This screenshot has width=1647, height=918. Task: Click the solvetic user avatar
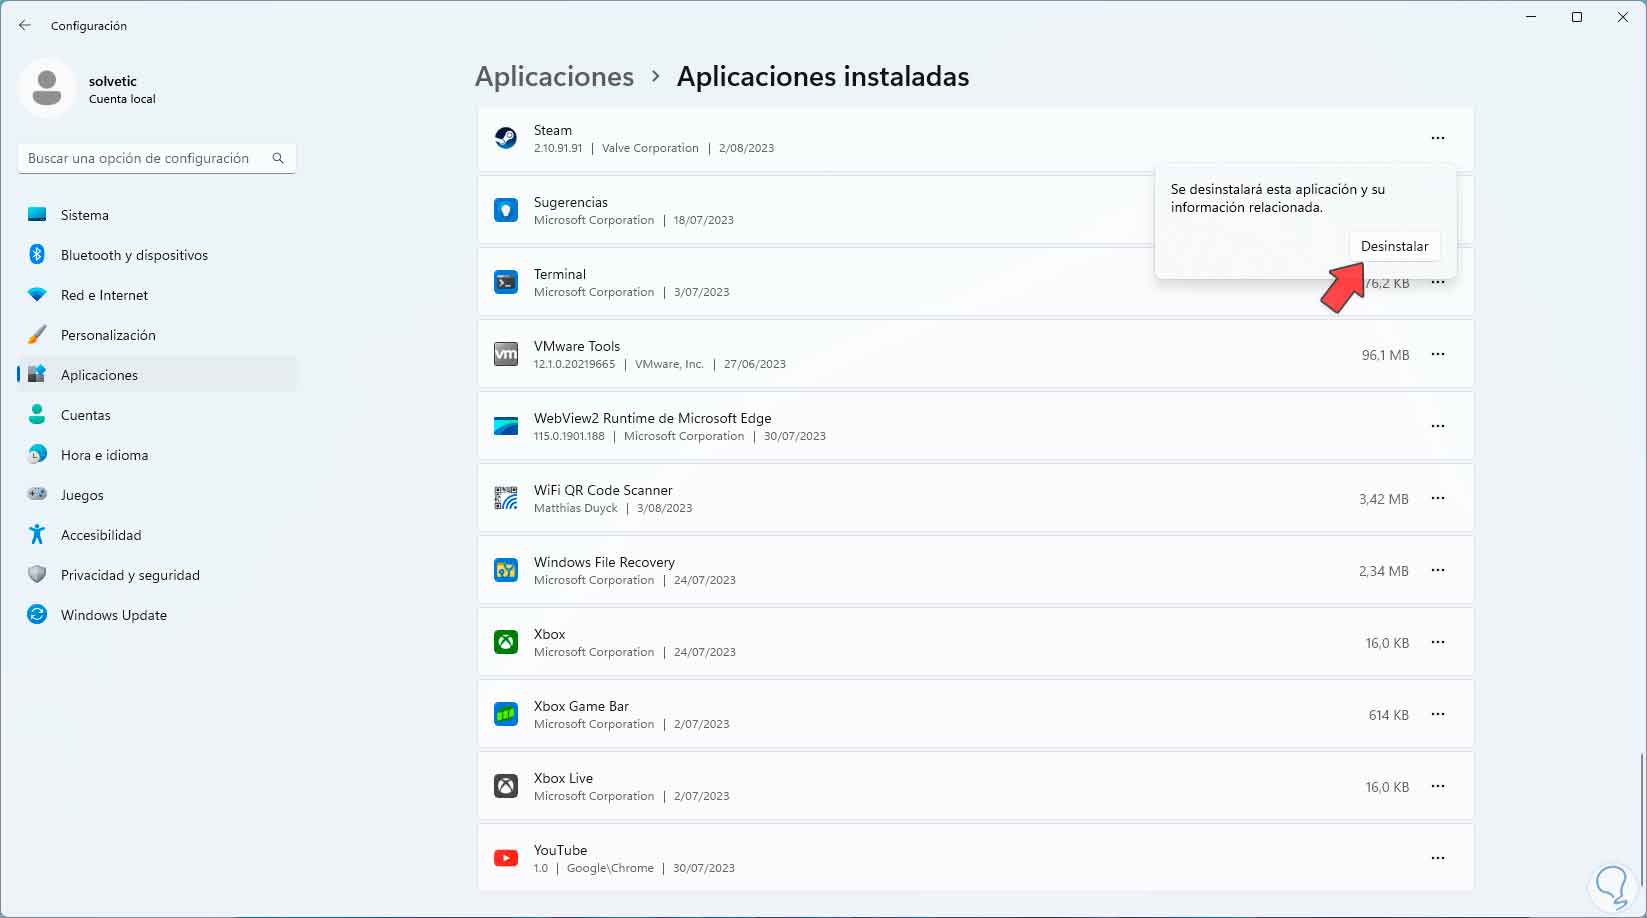tap(47, 88)
